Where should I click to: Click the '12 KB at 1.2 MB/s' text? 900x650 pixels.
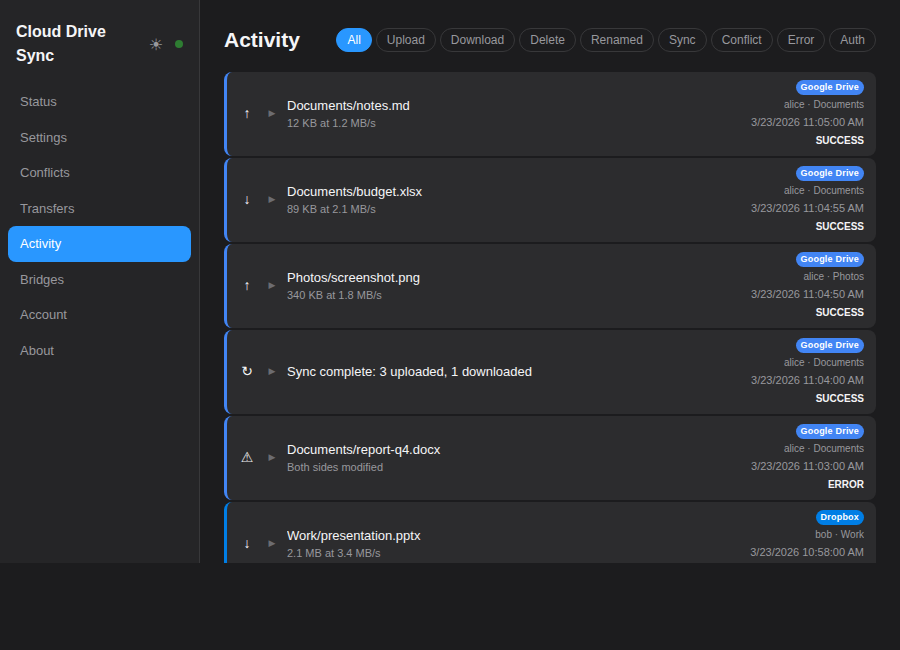tap(331, 123)
